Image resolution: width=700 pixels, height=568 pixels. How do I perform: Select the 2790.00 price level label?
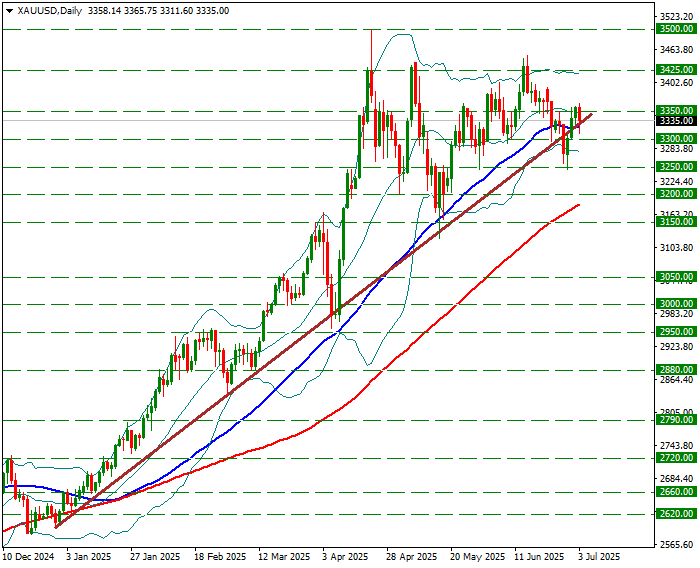(x=676, y=420)
